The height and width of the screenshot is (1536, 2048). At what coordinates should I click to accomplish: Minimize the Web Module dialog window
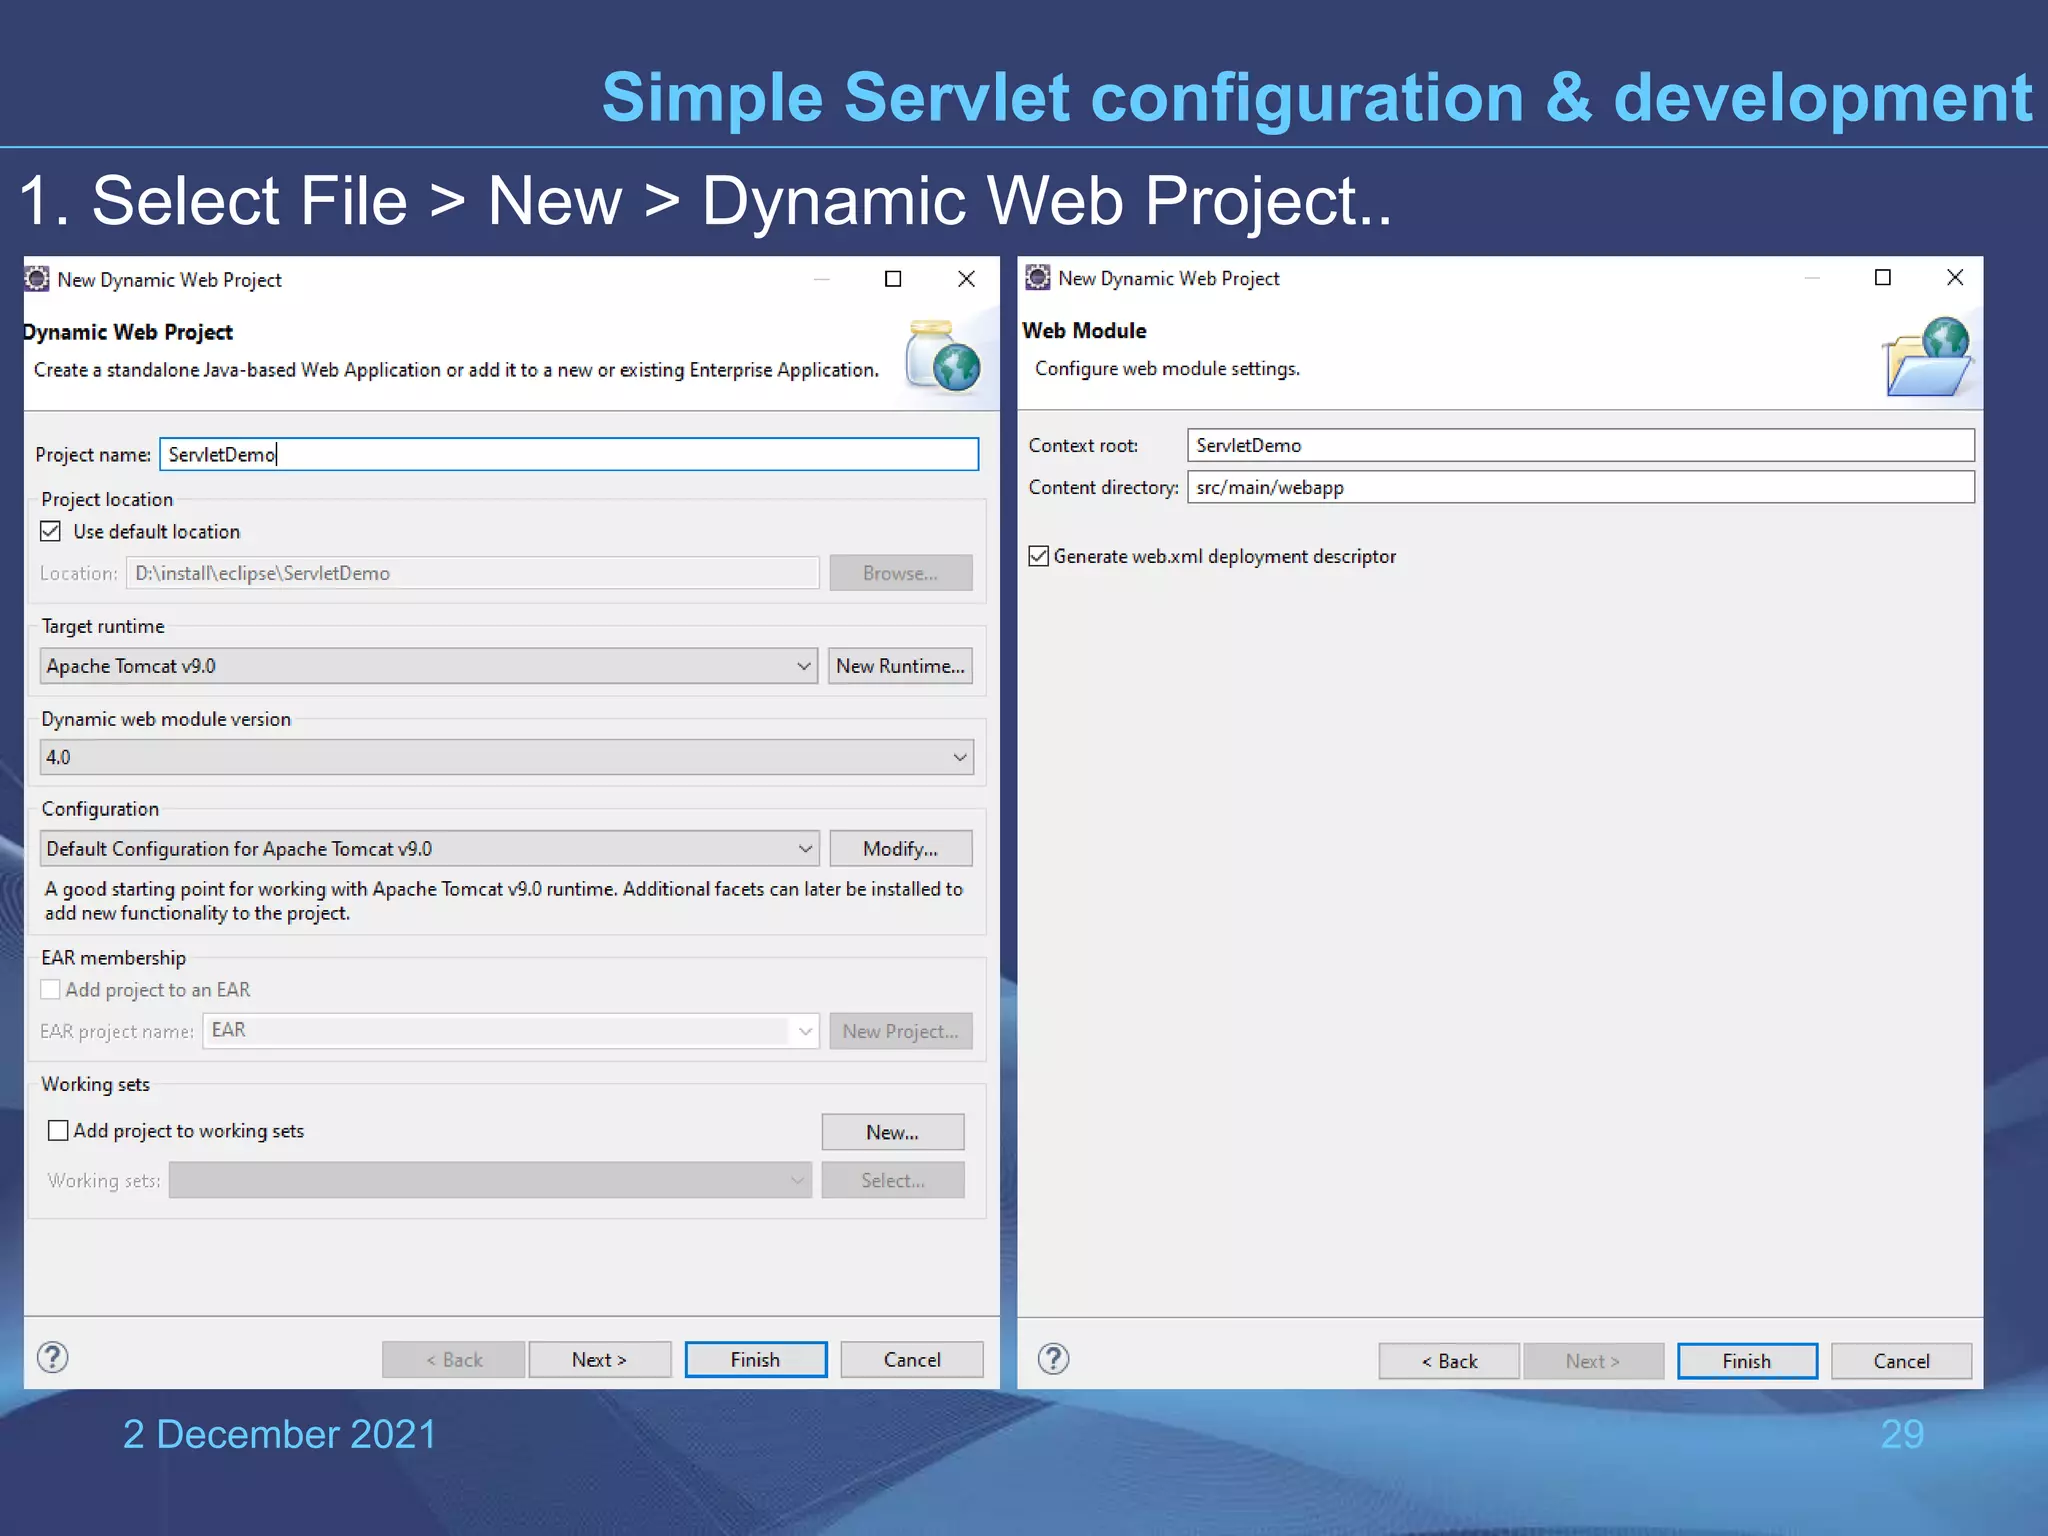pos(1812,278)
